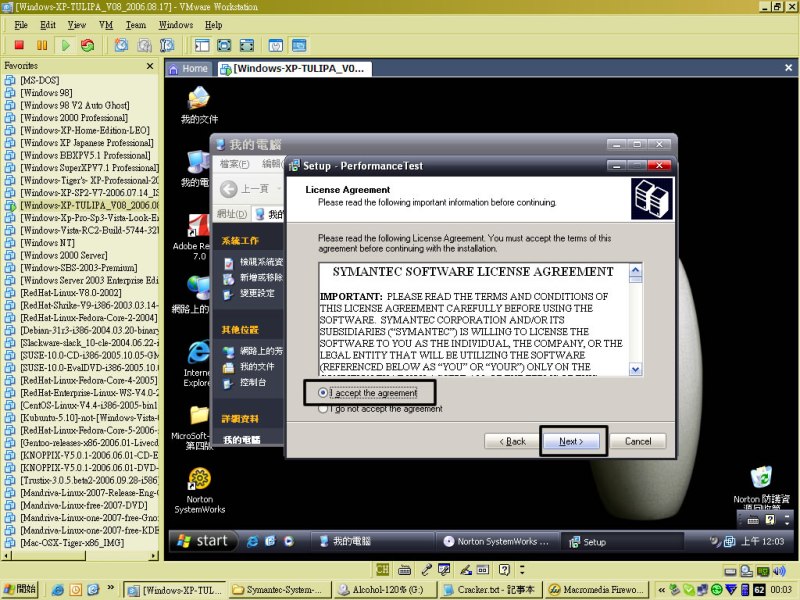Click the Next button in Setup
The image size is (800, 600).
click(570, 441)
